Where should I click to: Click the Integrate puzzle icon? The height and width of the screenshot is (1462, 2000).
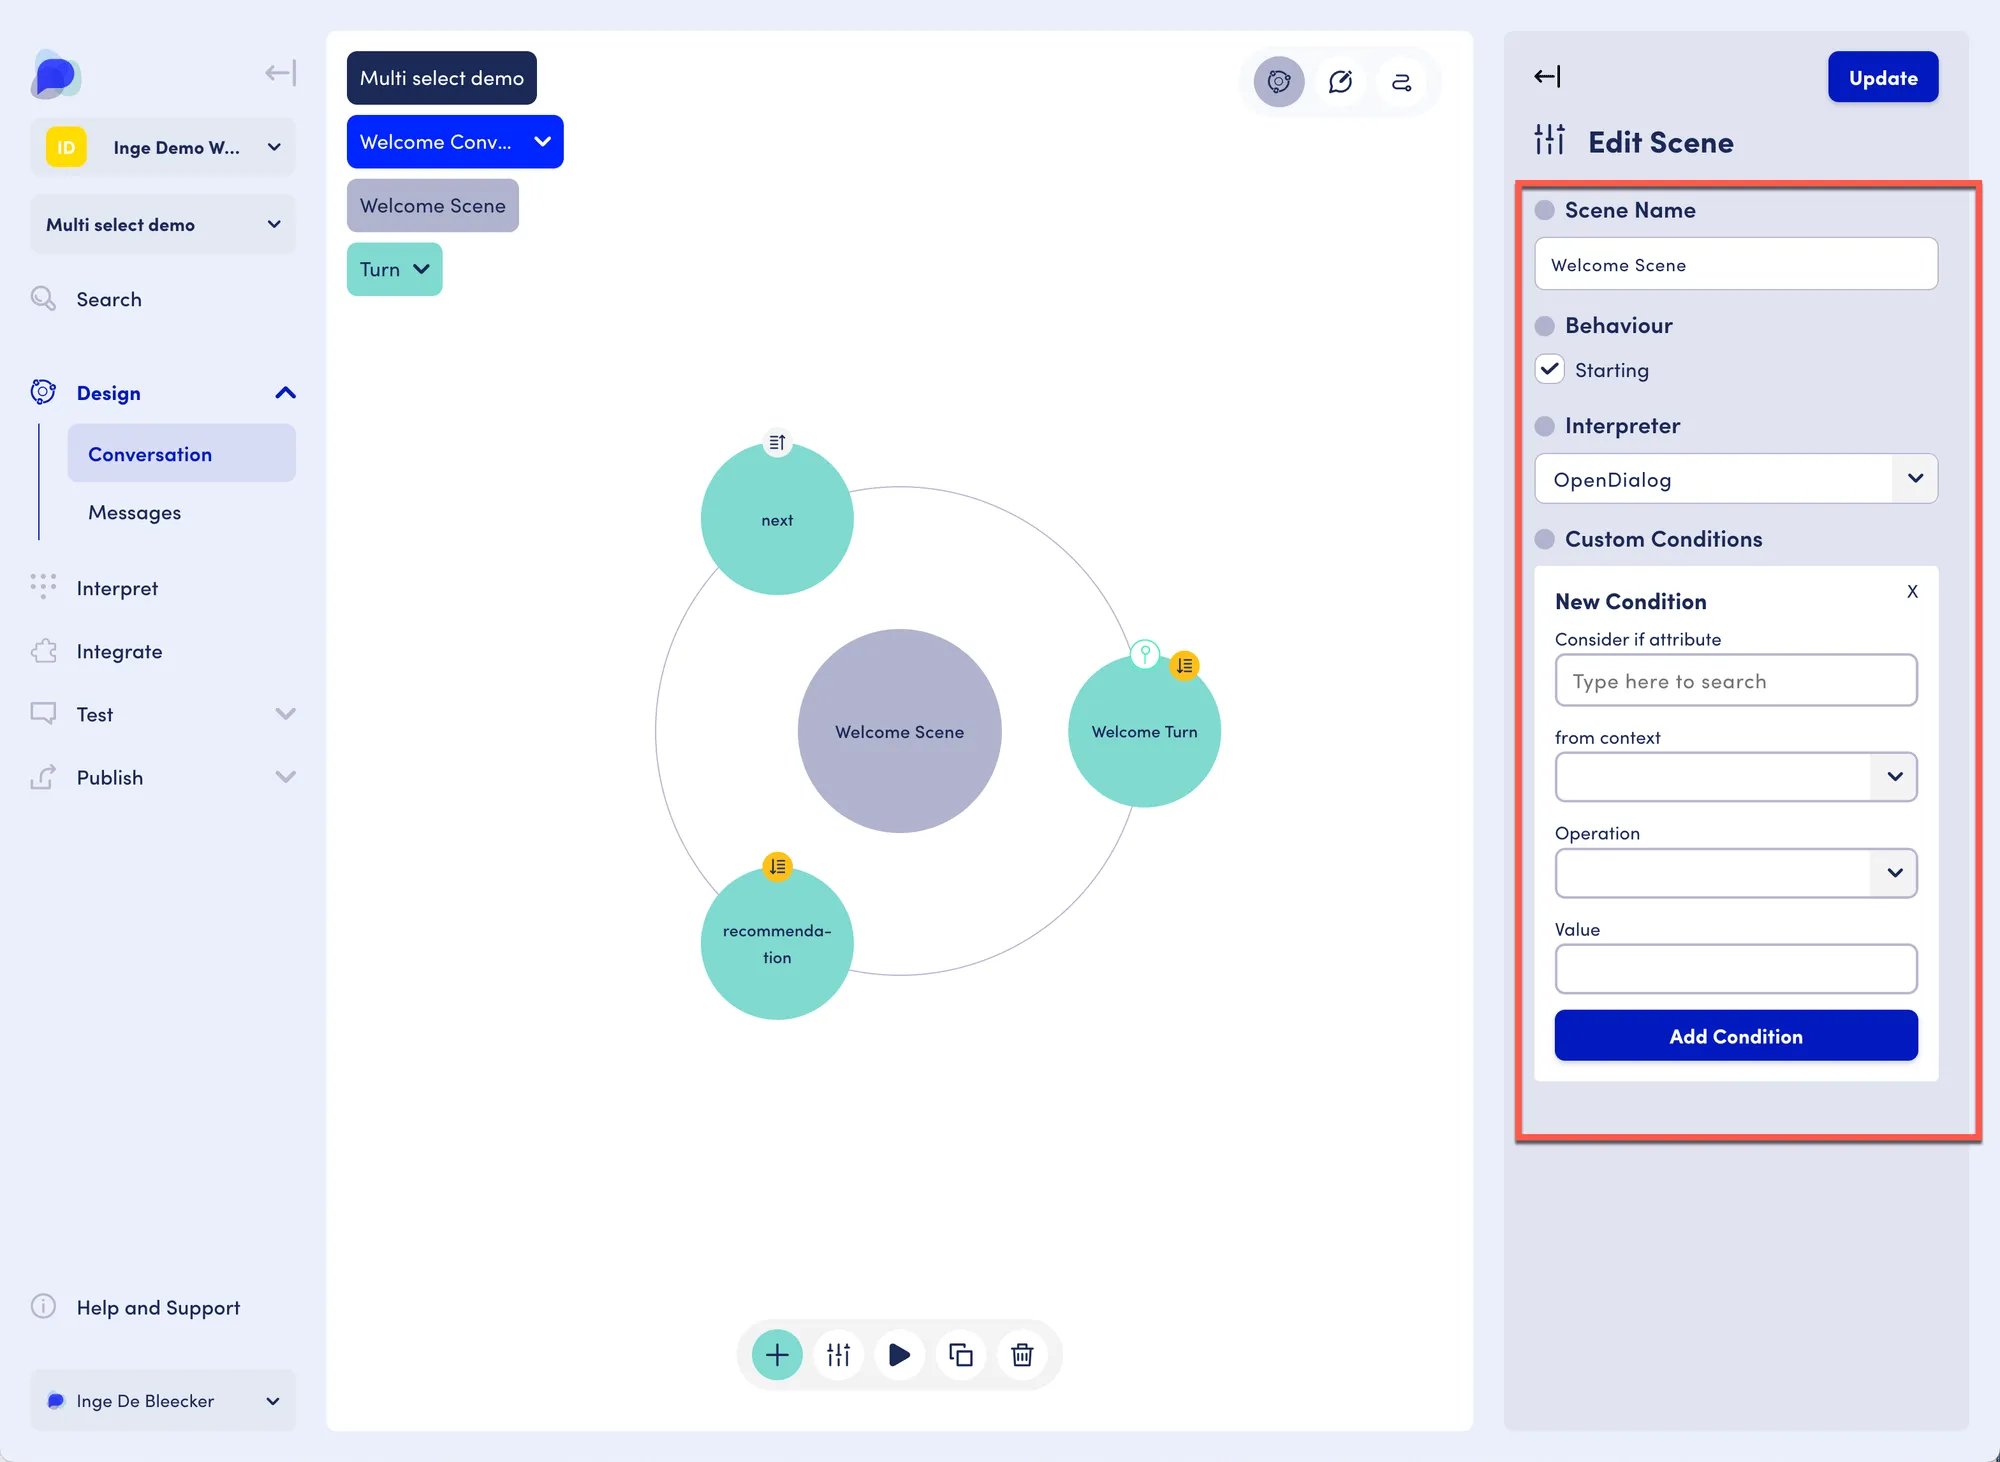[x=43, y=651]
